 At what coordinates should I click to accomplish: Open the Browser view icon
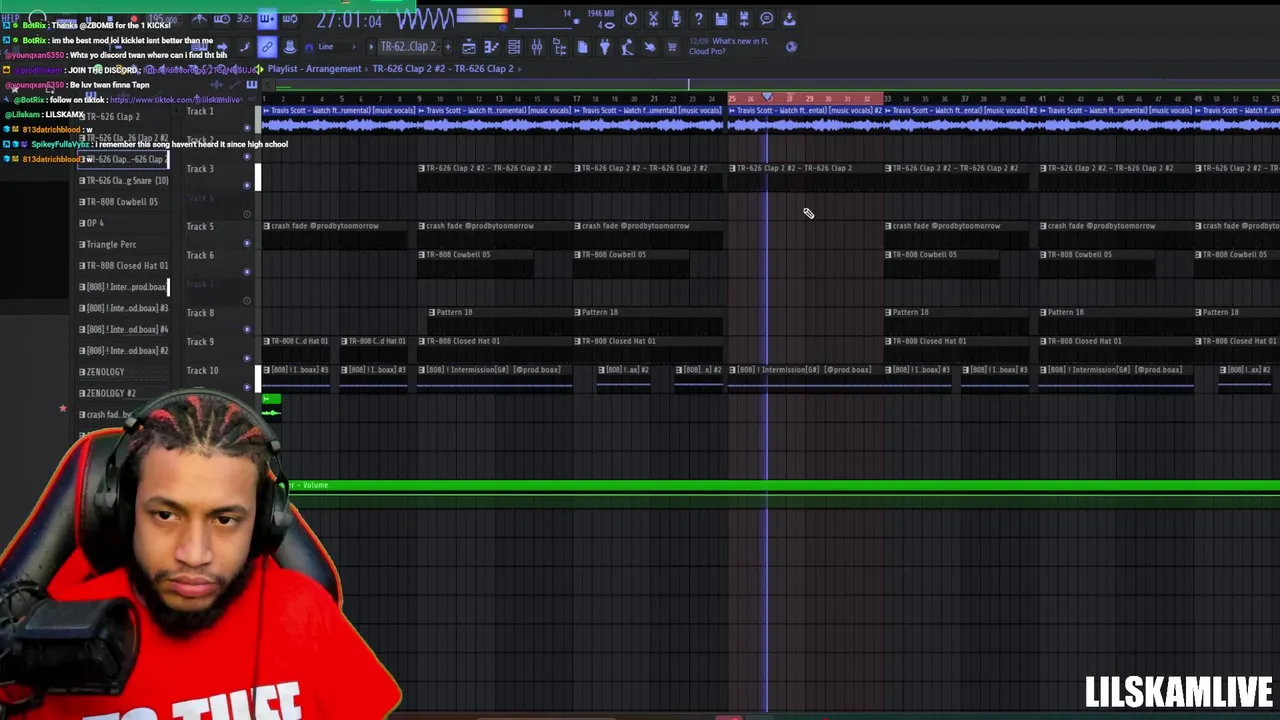(560, 47)
